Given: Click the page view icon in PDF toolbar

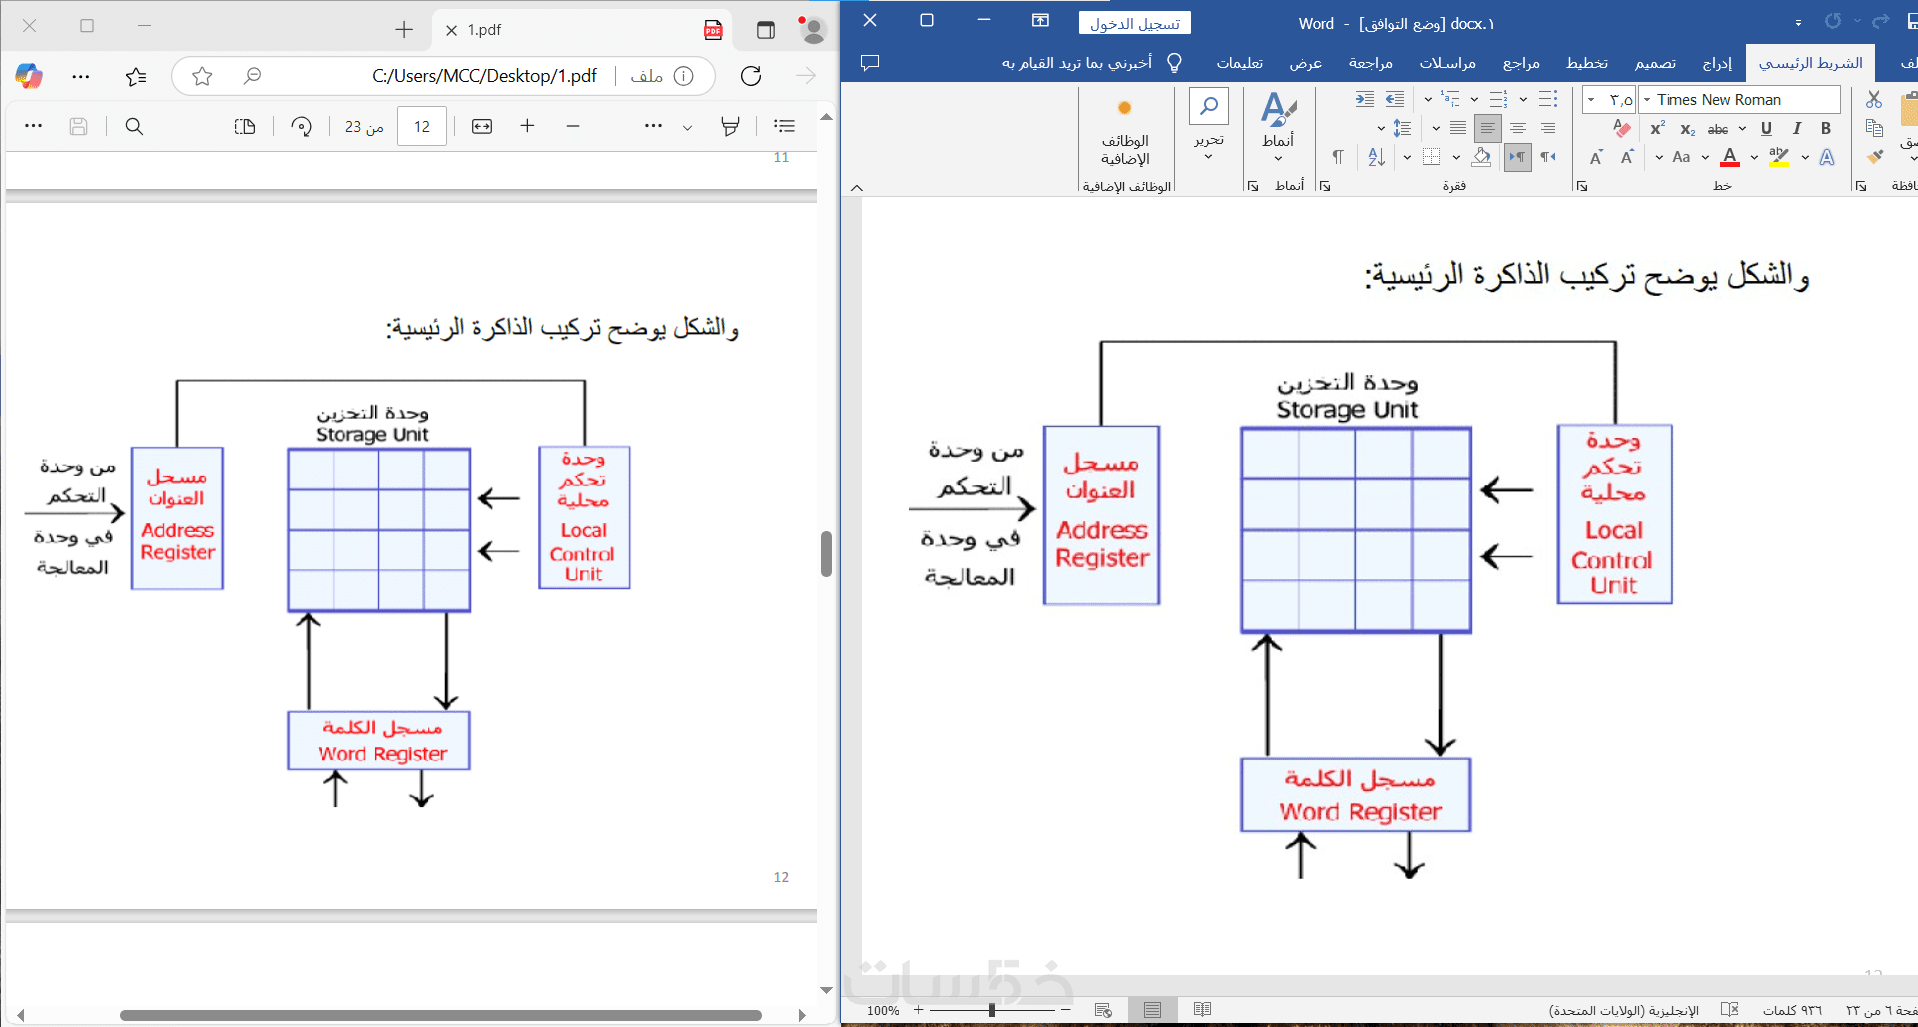Looking at the screenshot, I should (x=245, y=126).
